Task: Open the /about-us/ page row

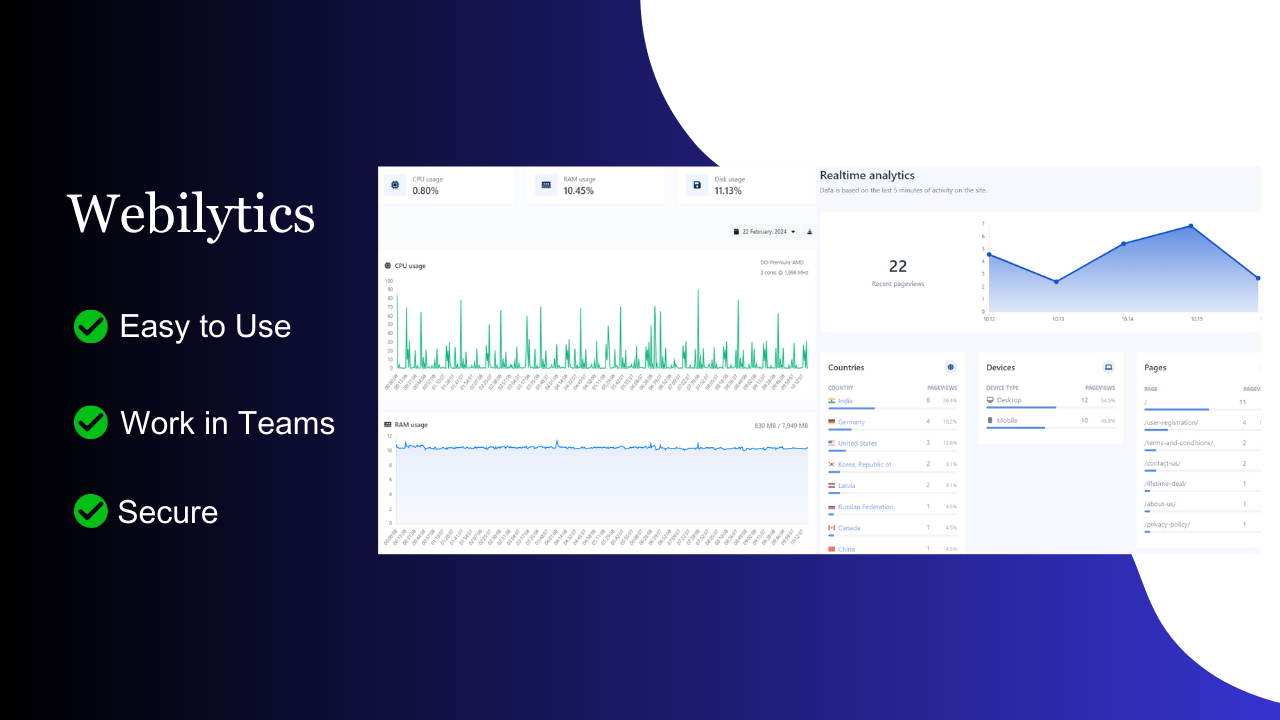Action: tap(1202, 504)
